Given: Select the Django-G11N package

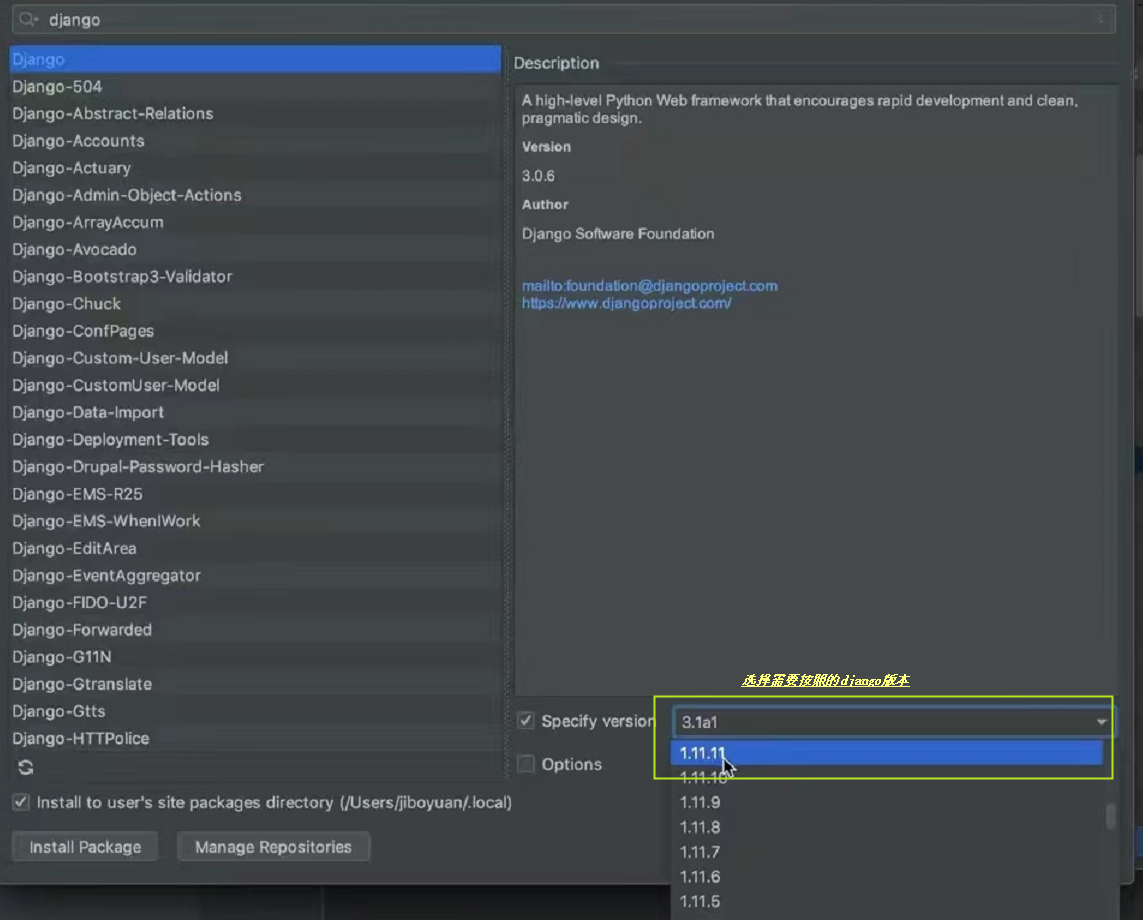Looking at the screenshot, I should tap(255, 656).
